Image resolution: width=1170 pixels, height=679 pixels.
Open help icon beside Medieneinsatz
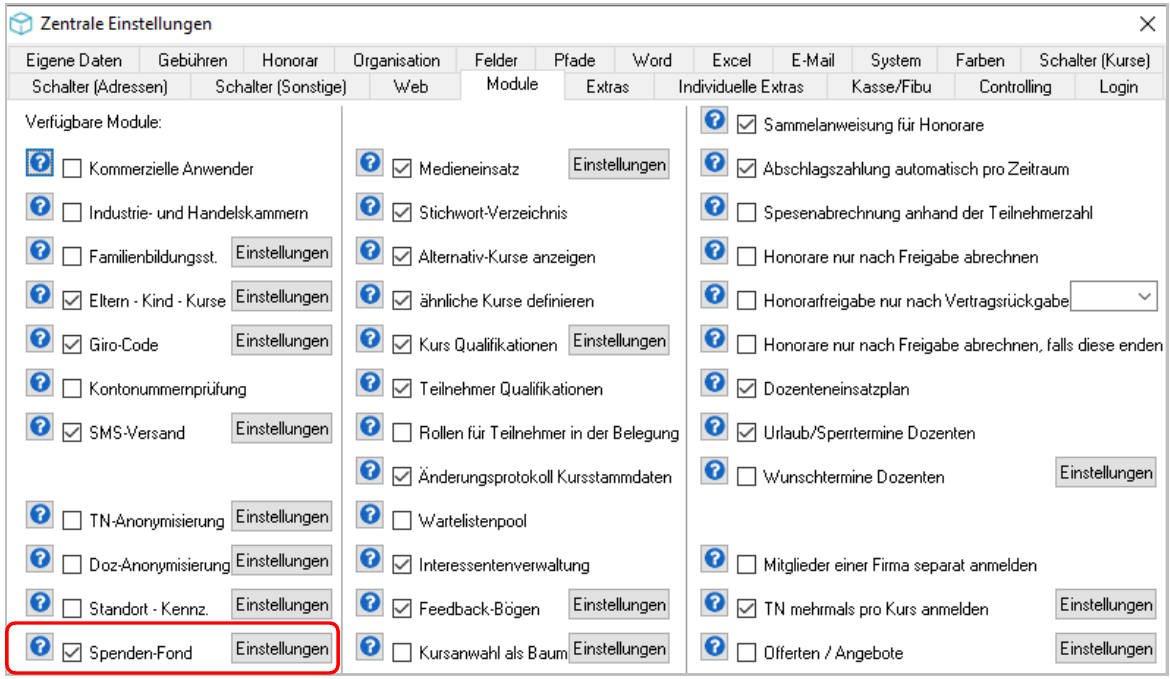coord(369,163)
